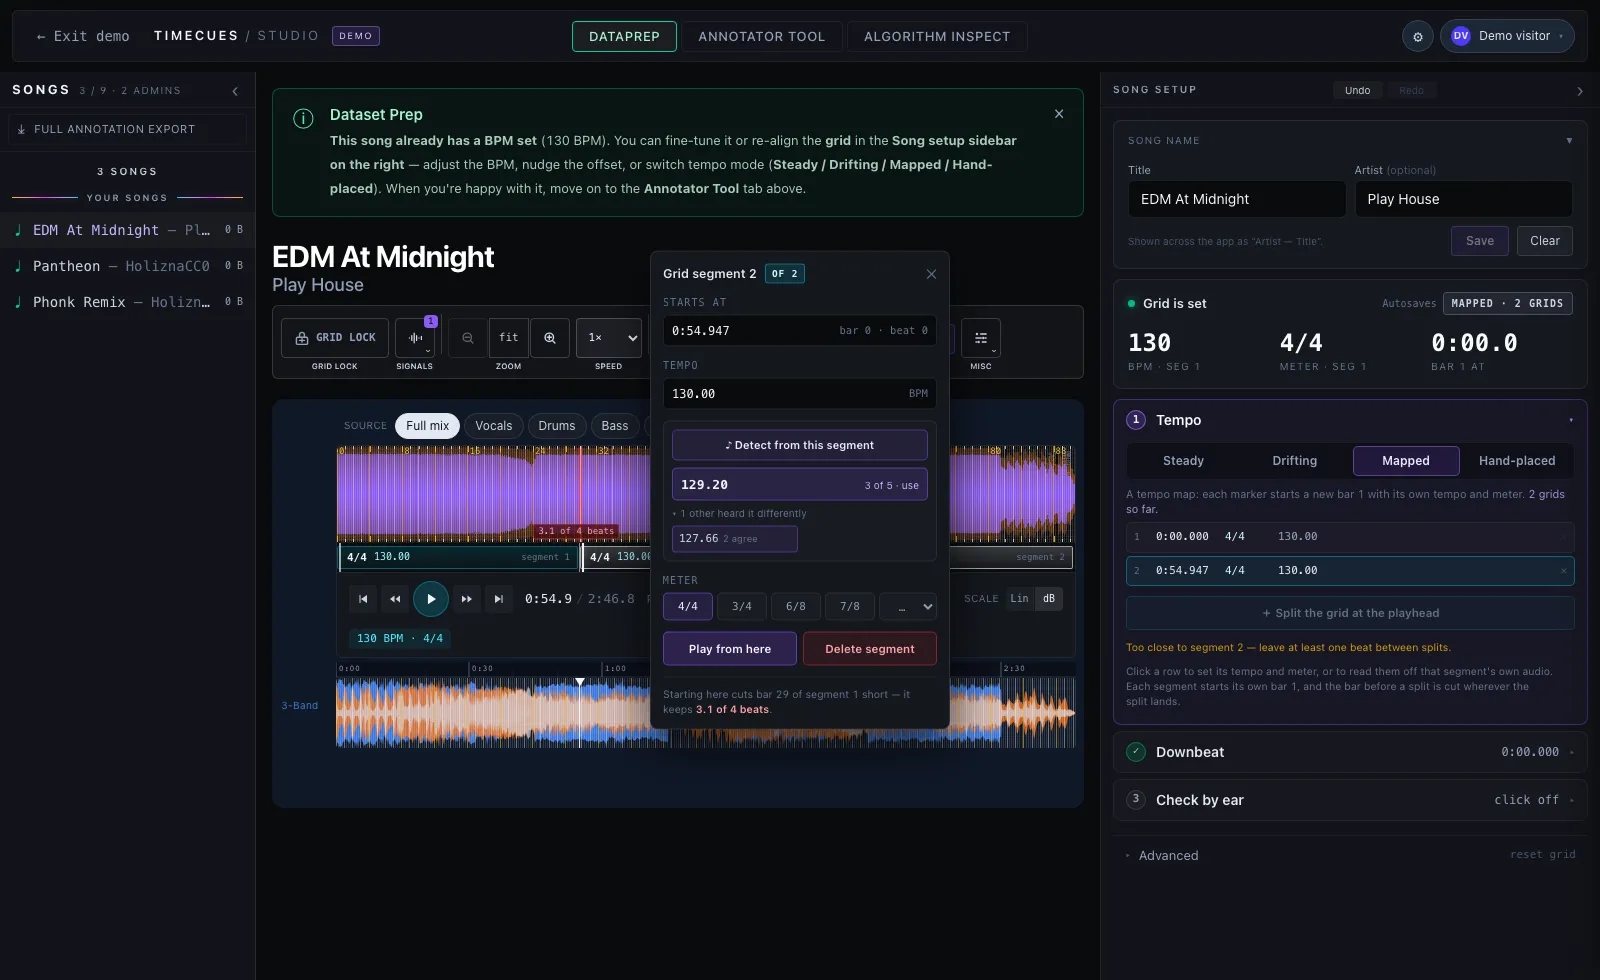
Task: Switch to the Algorithm Inspect tab
Action: tap(937, 36)
